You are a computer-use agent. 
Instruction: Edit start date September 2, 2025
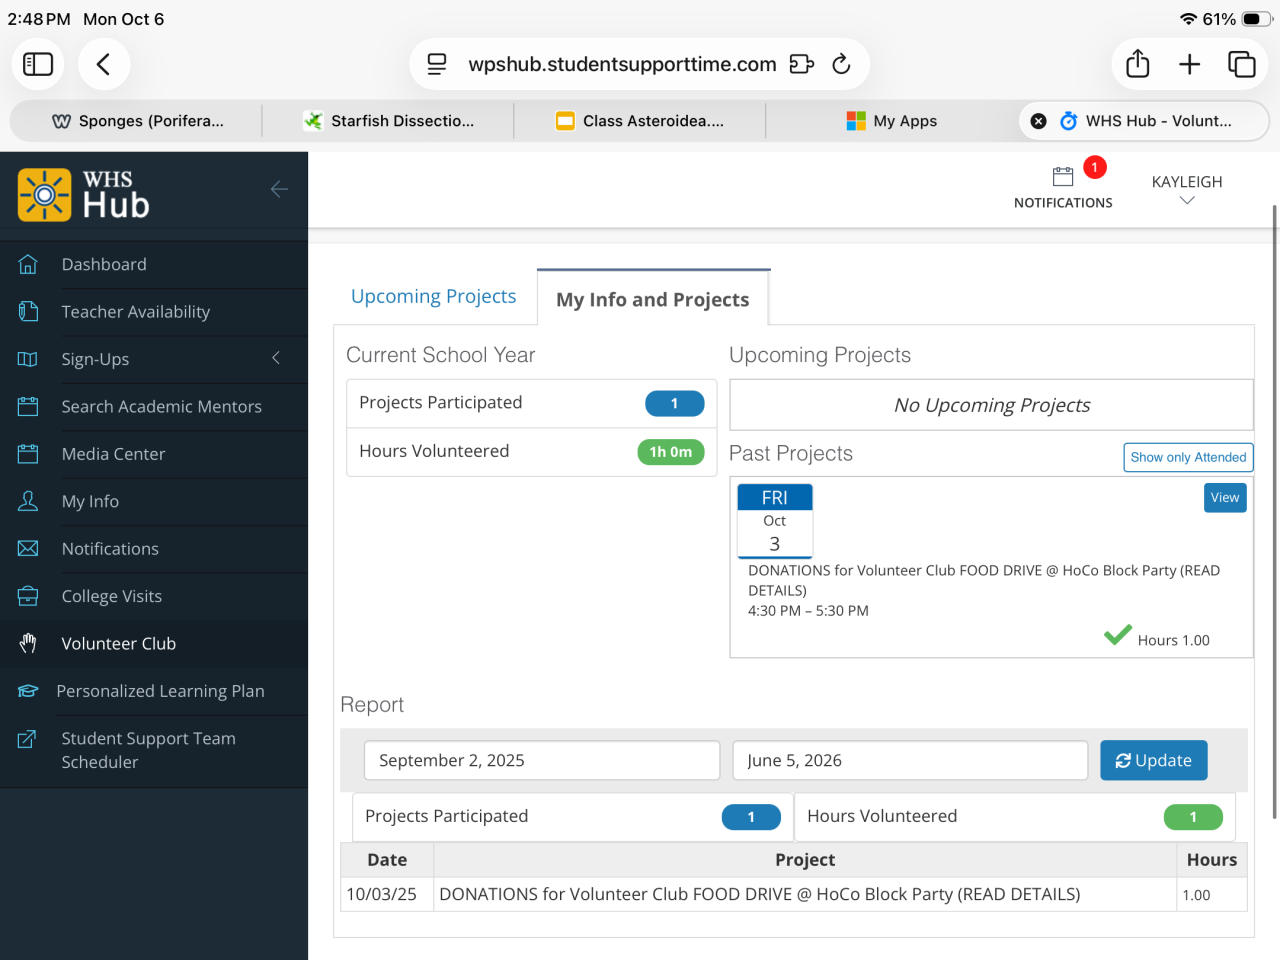point(542,760)
